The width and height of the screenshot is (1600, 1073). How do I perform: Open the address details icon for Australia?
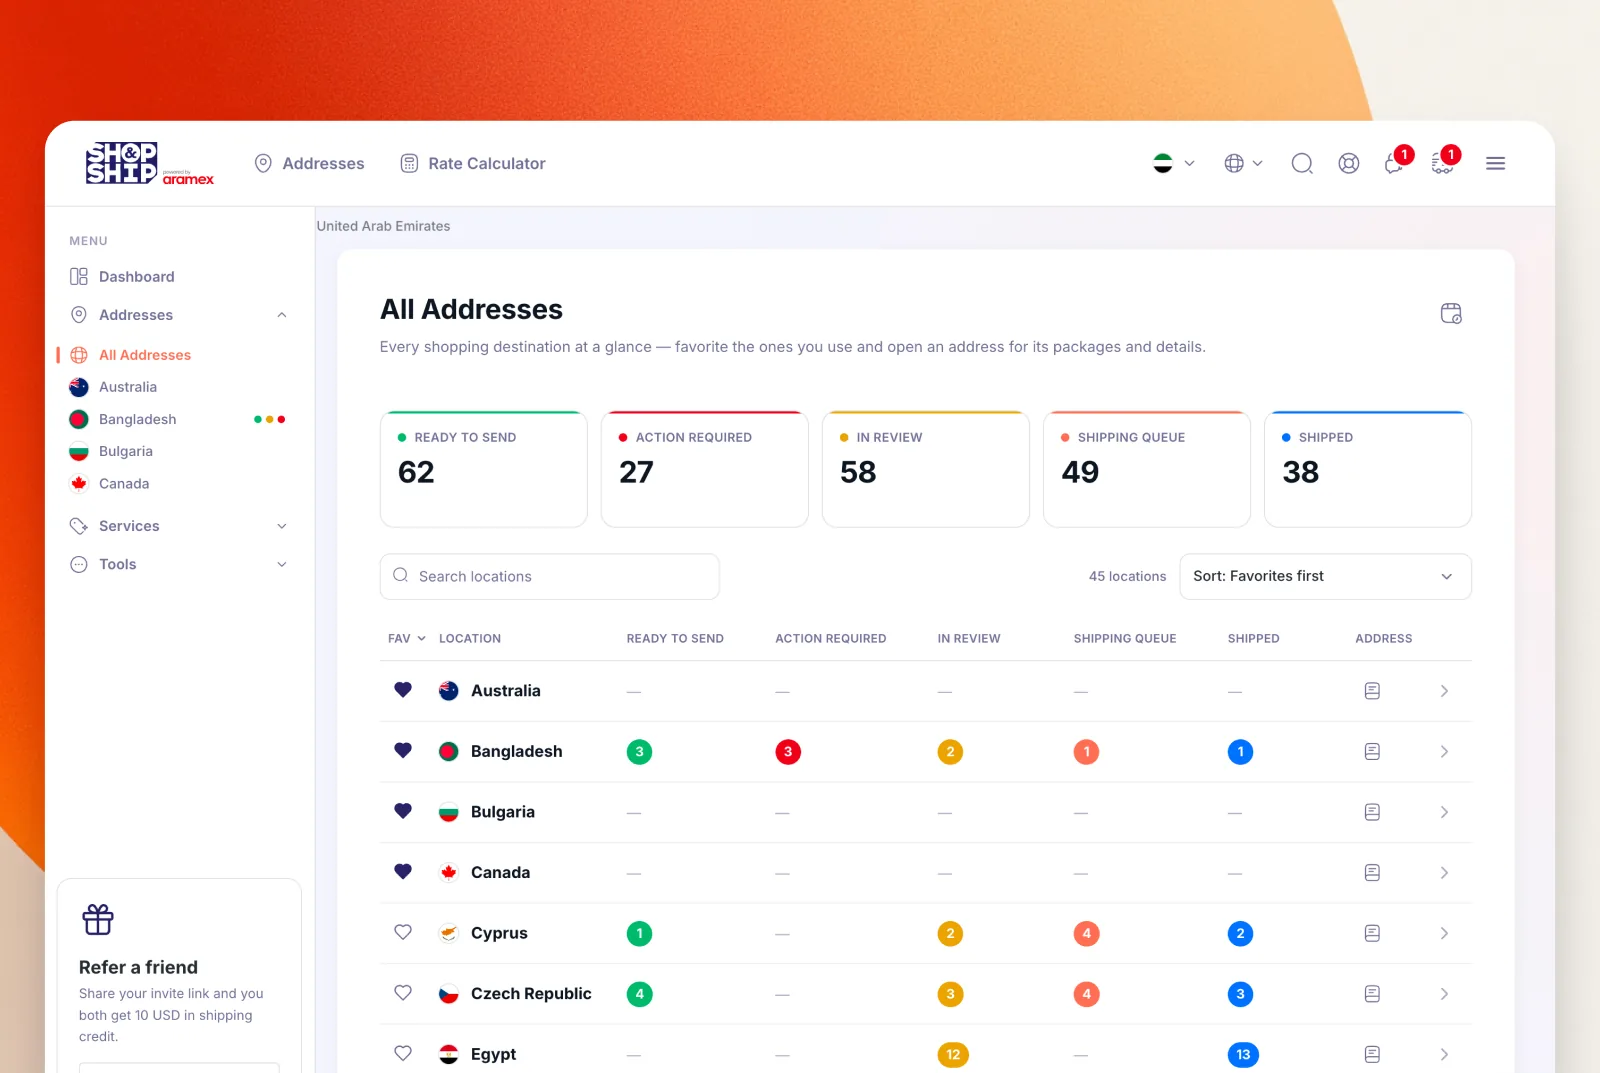coord(1372,691)
